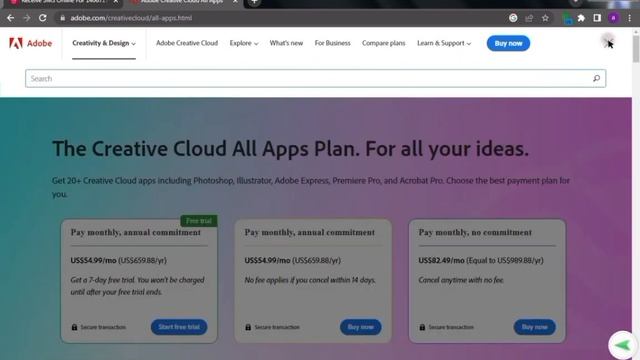
Task: Expand Creativity & Design menu
Action: (104, 43)
